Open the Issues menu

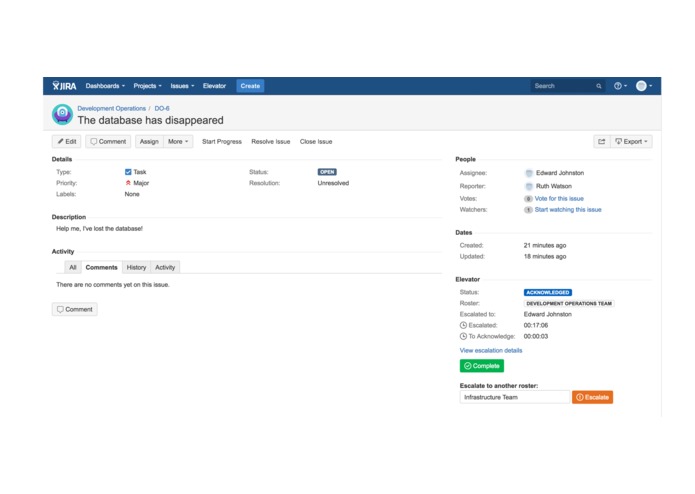coord(182,86)
